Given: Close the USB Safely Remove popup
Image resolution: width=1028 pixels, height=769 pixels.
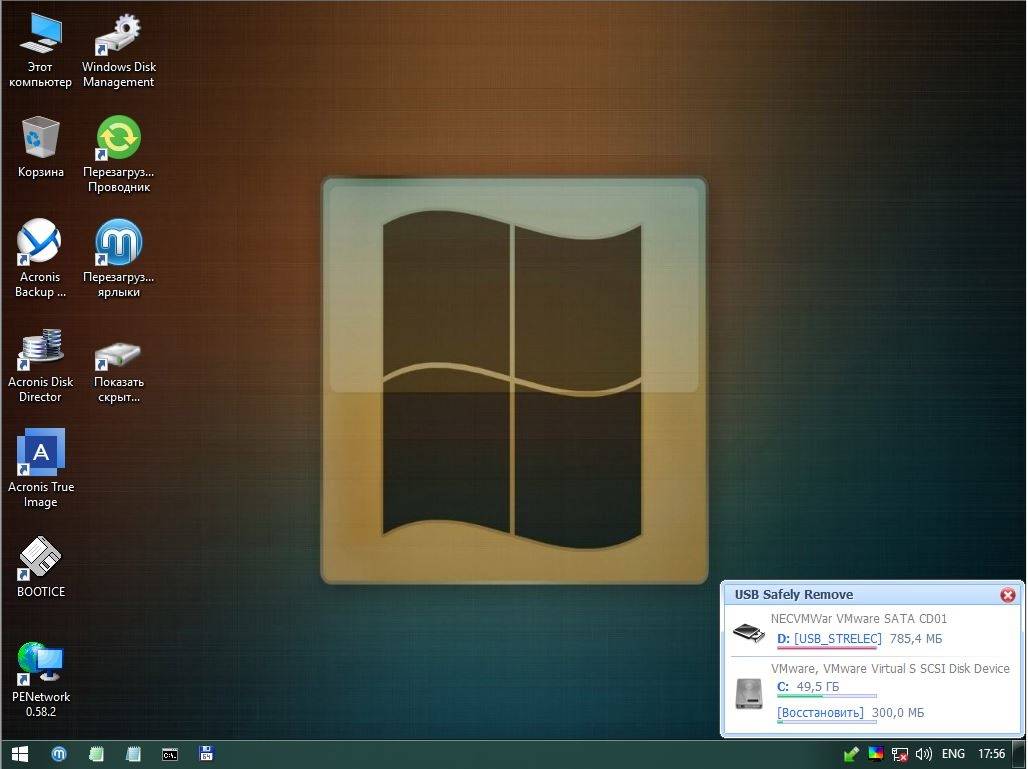Looking at the screenshot, I should [1008, 595].
